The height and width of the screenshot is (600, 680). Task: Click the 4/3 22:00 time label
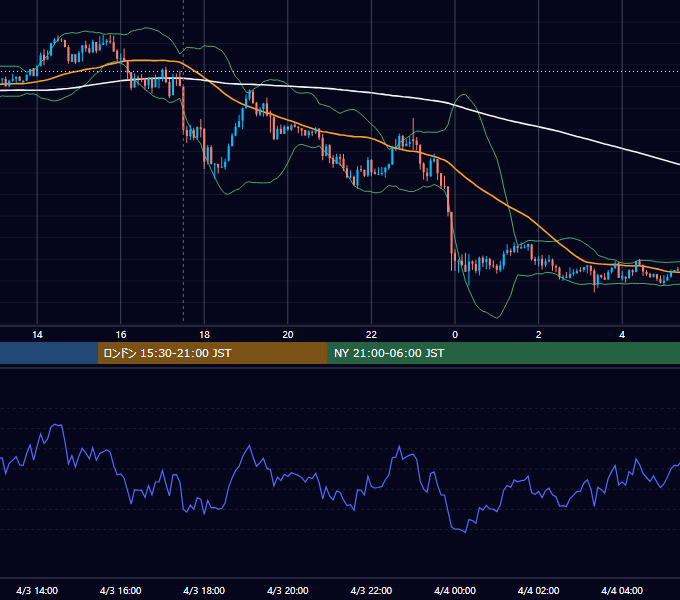coord(371,590)
